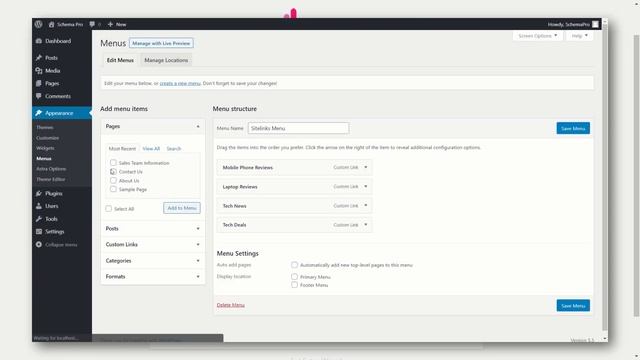Expand Laptop Reviews item options
The width and height of the screenshot is (640, 360).
pos(366,187)
